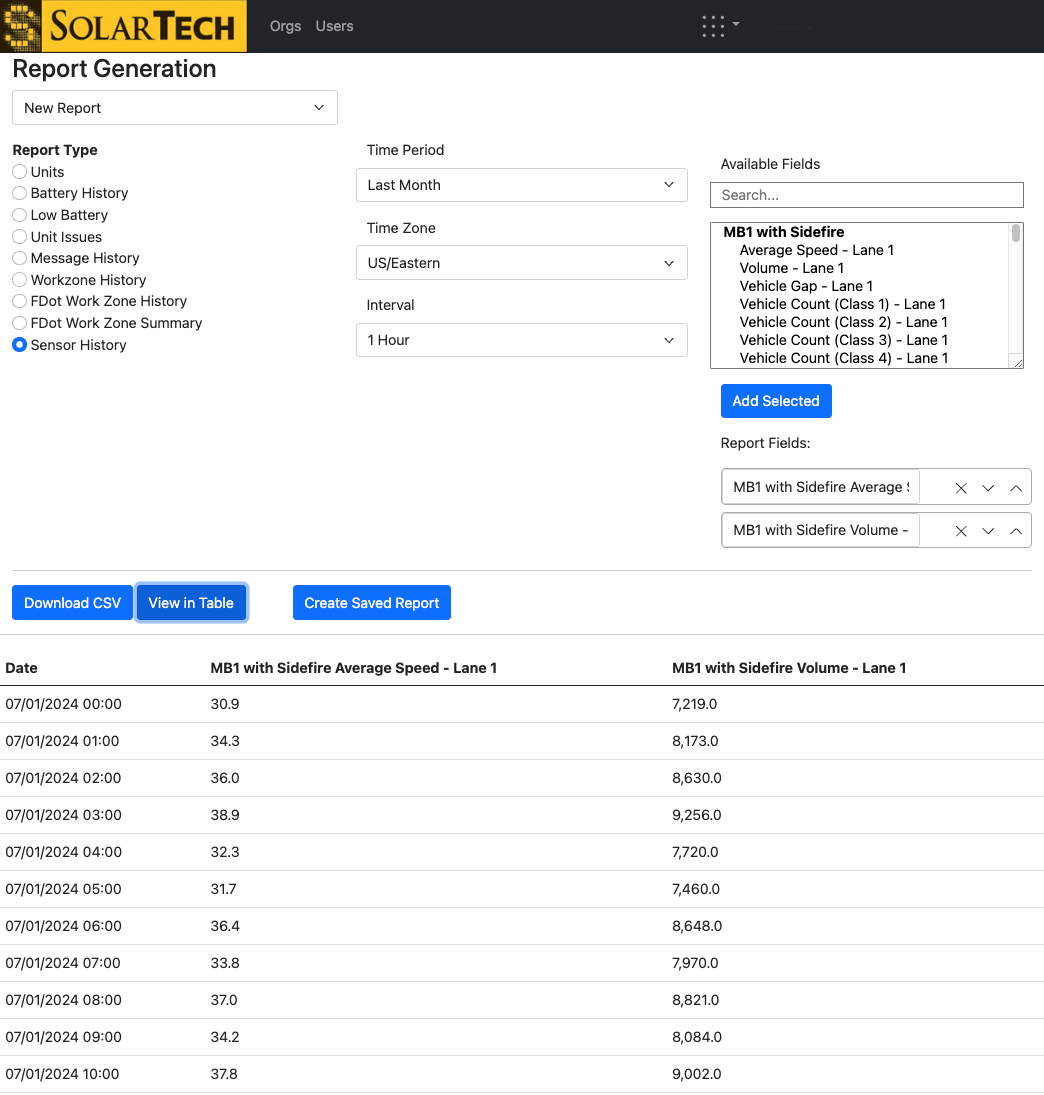This screenshot has width=1044, height=1095.
Task: Open the apps grid icon in navbar
Action: point(720,26)
